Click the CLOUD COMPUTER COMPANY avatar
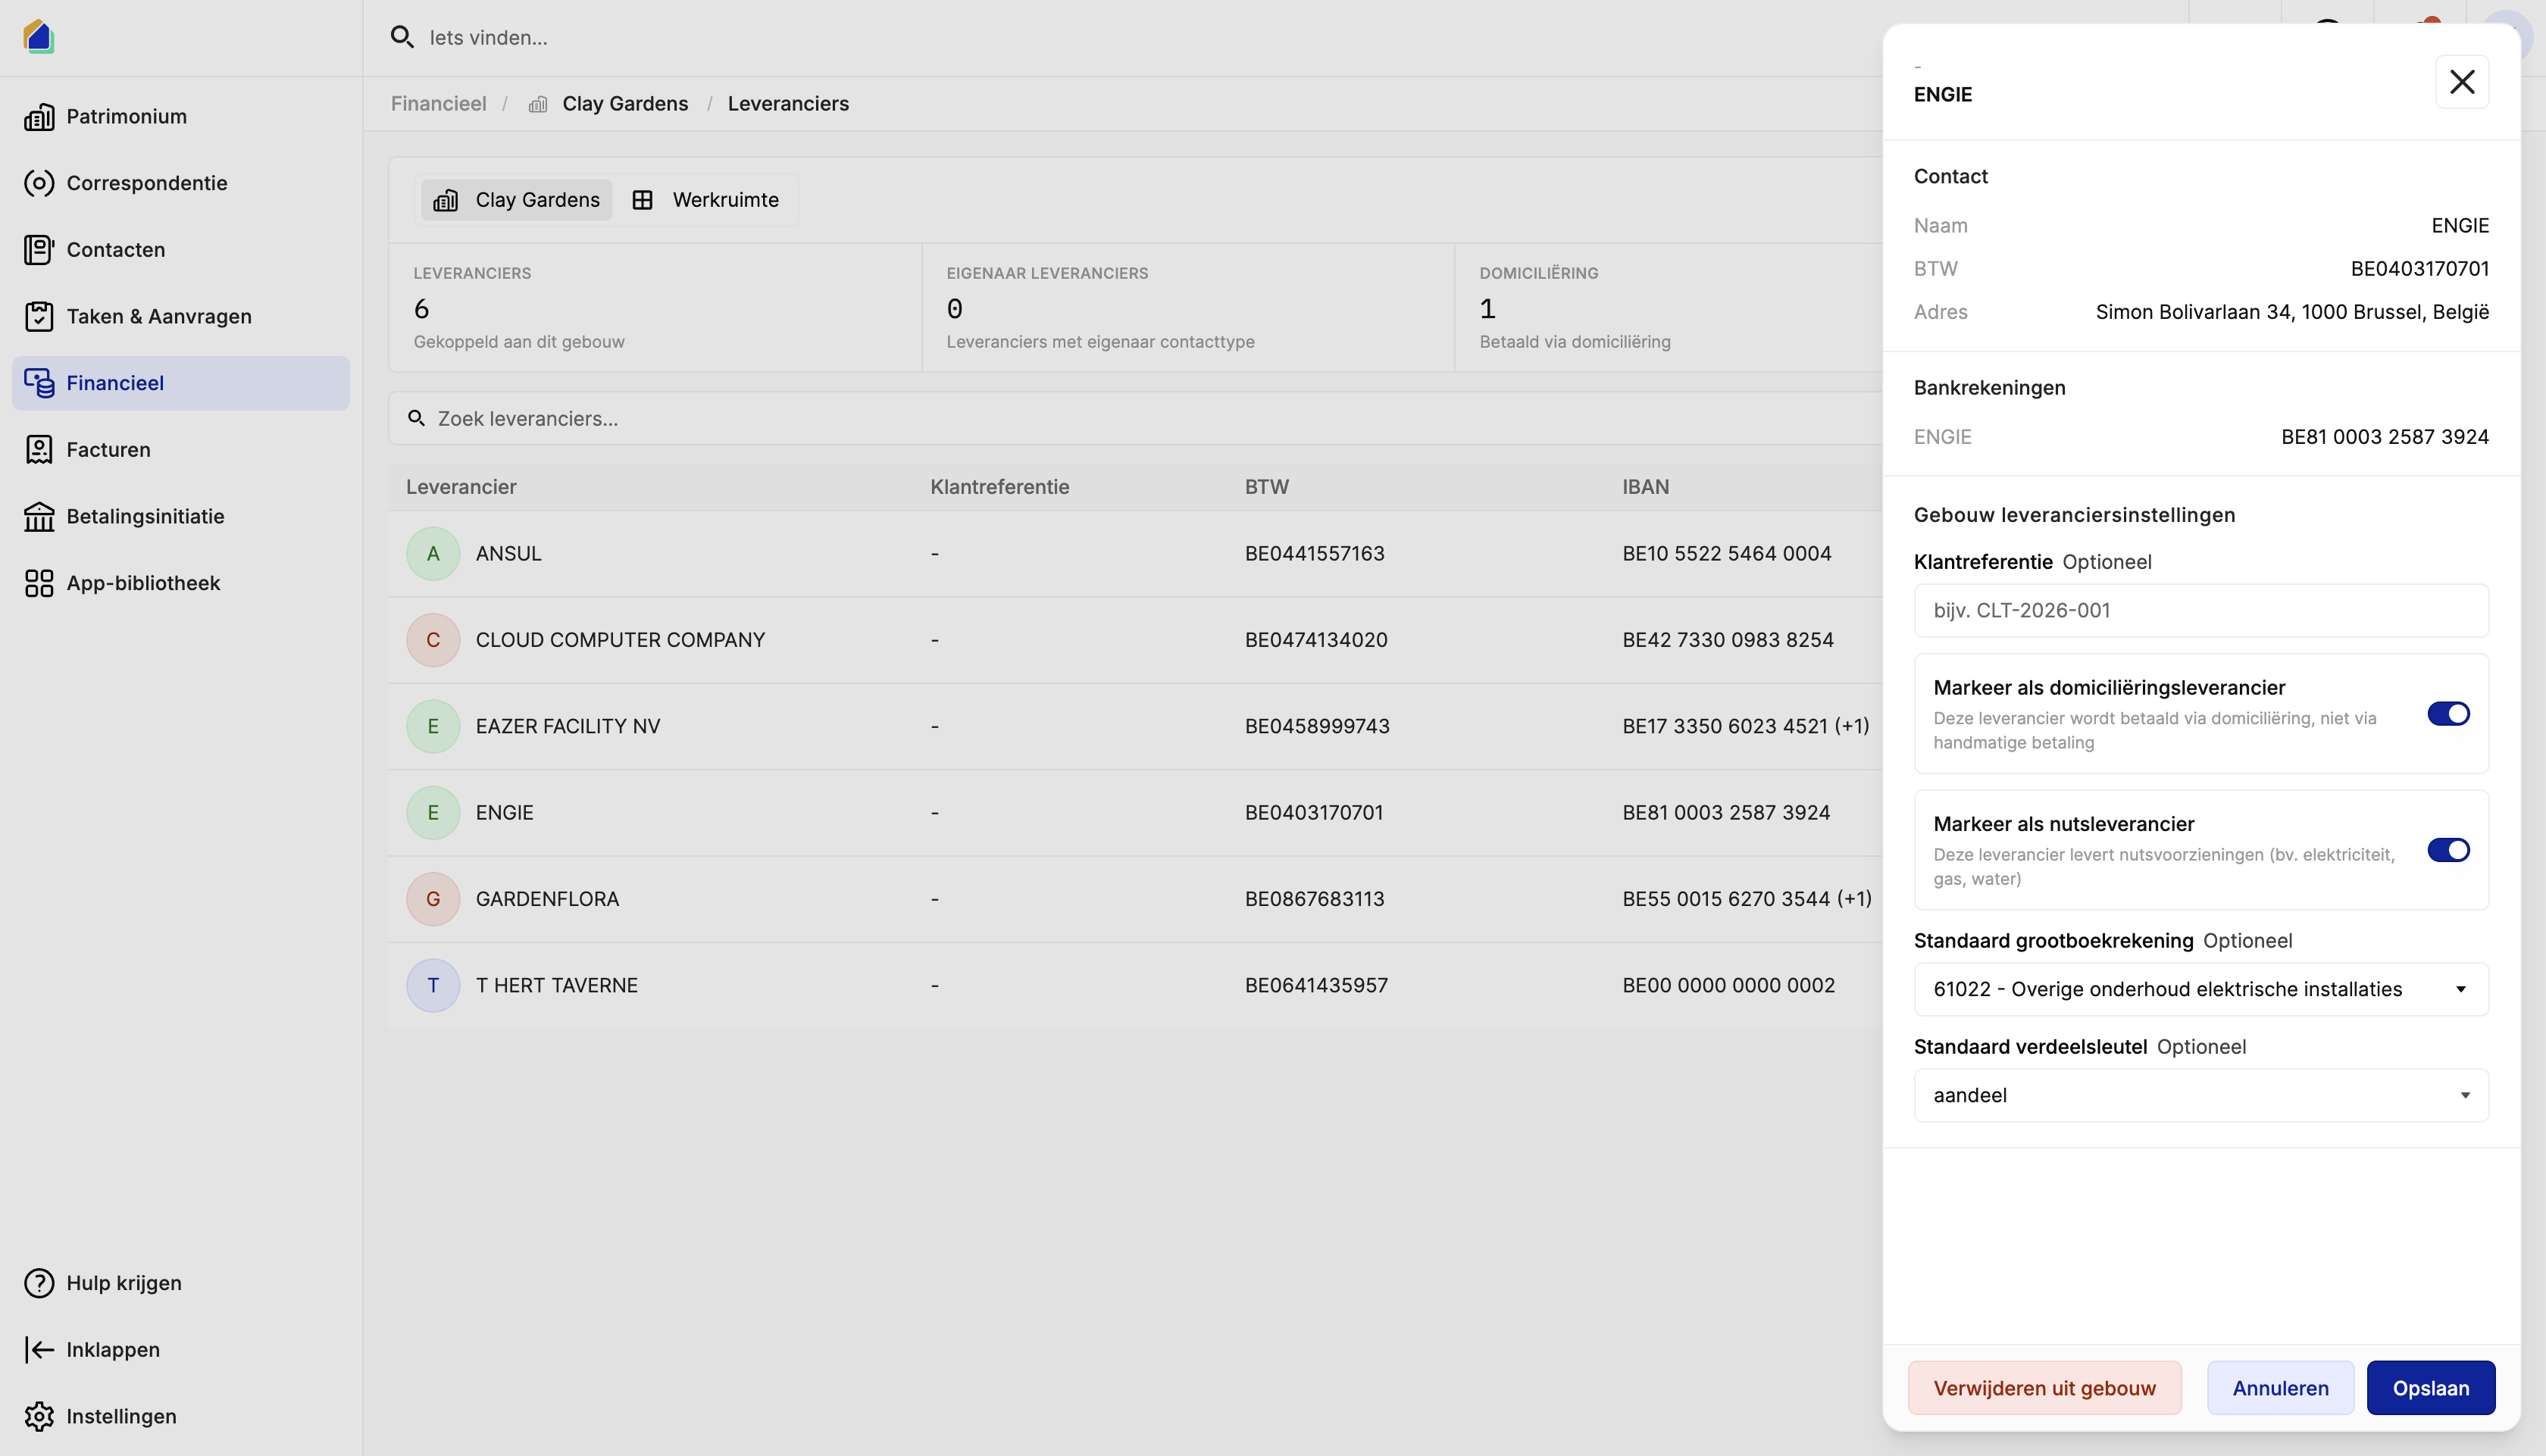 pos(433,640)
